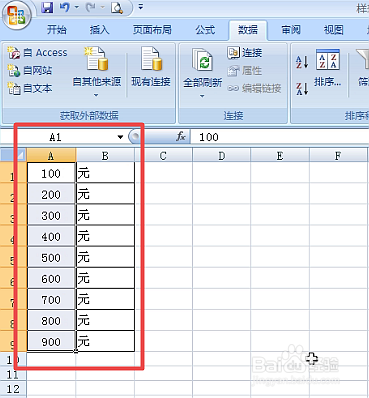Open the undo history dropdown arrow
Viewport: 369px width, 398px height.
click(76, 7)
